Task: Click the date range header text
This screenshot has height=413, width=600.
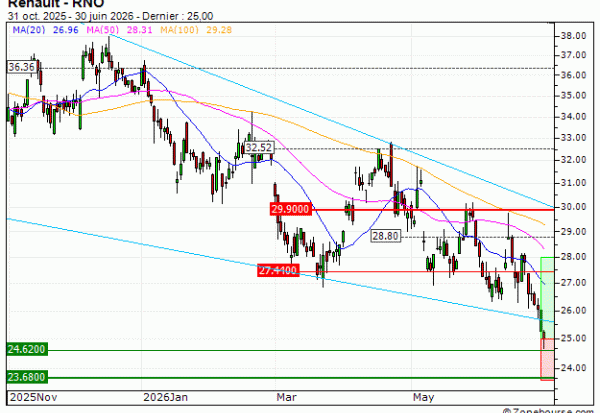Action: [110, 16]
